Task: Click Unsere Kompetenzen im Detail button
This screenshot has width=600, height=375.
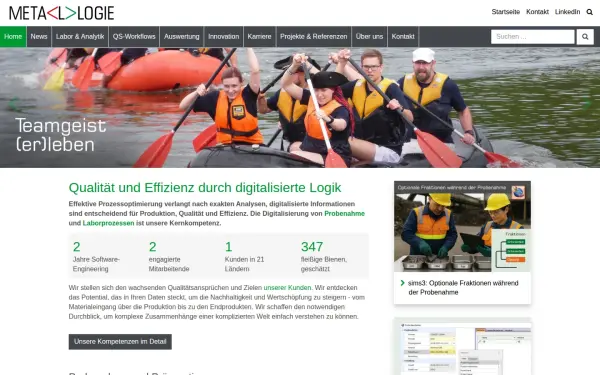Action: coord(120,342)
